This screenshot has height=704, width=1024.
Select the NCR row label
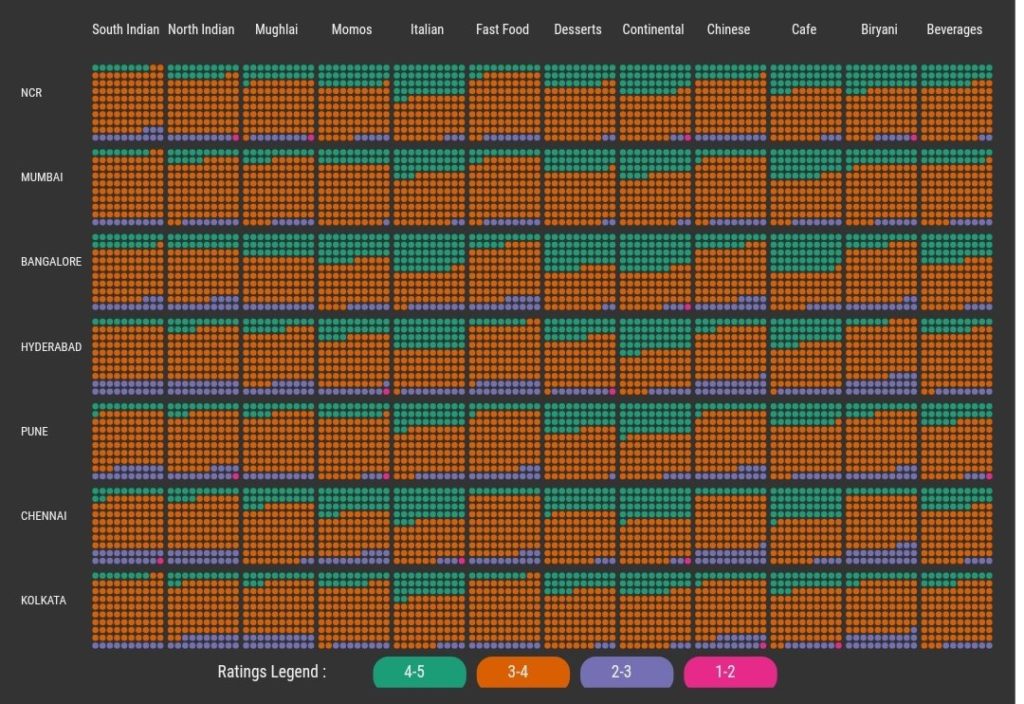click(x=32, y=92)
